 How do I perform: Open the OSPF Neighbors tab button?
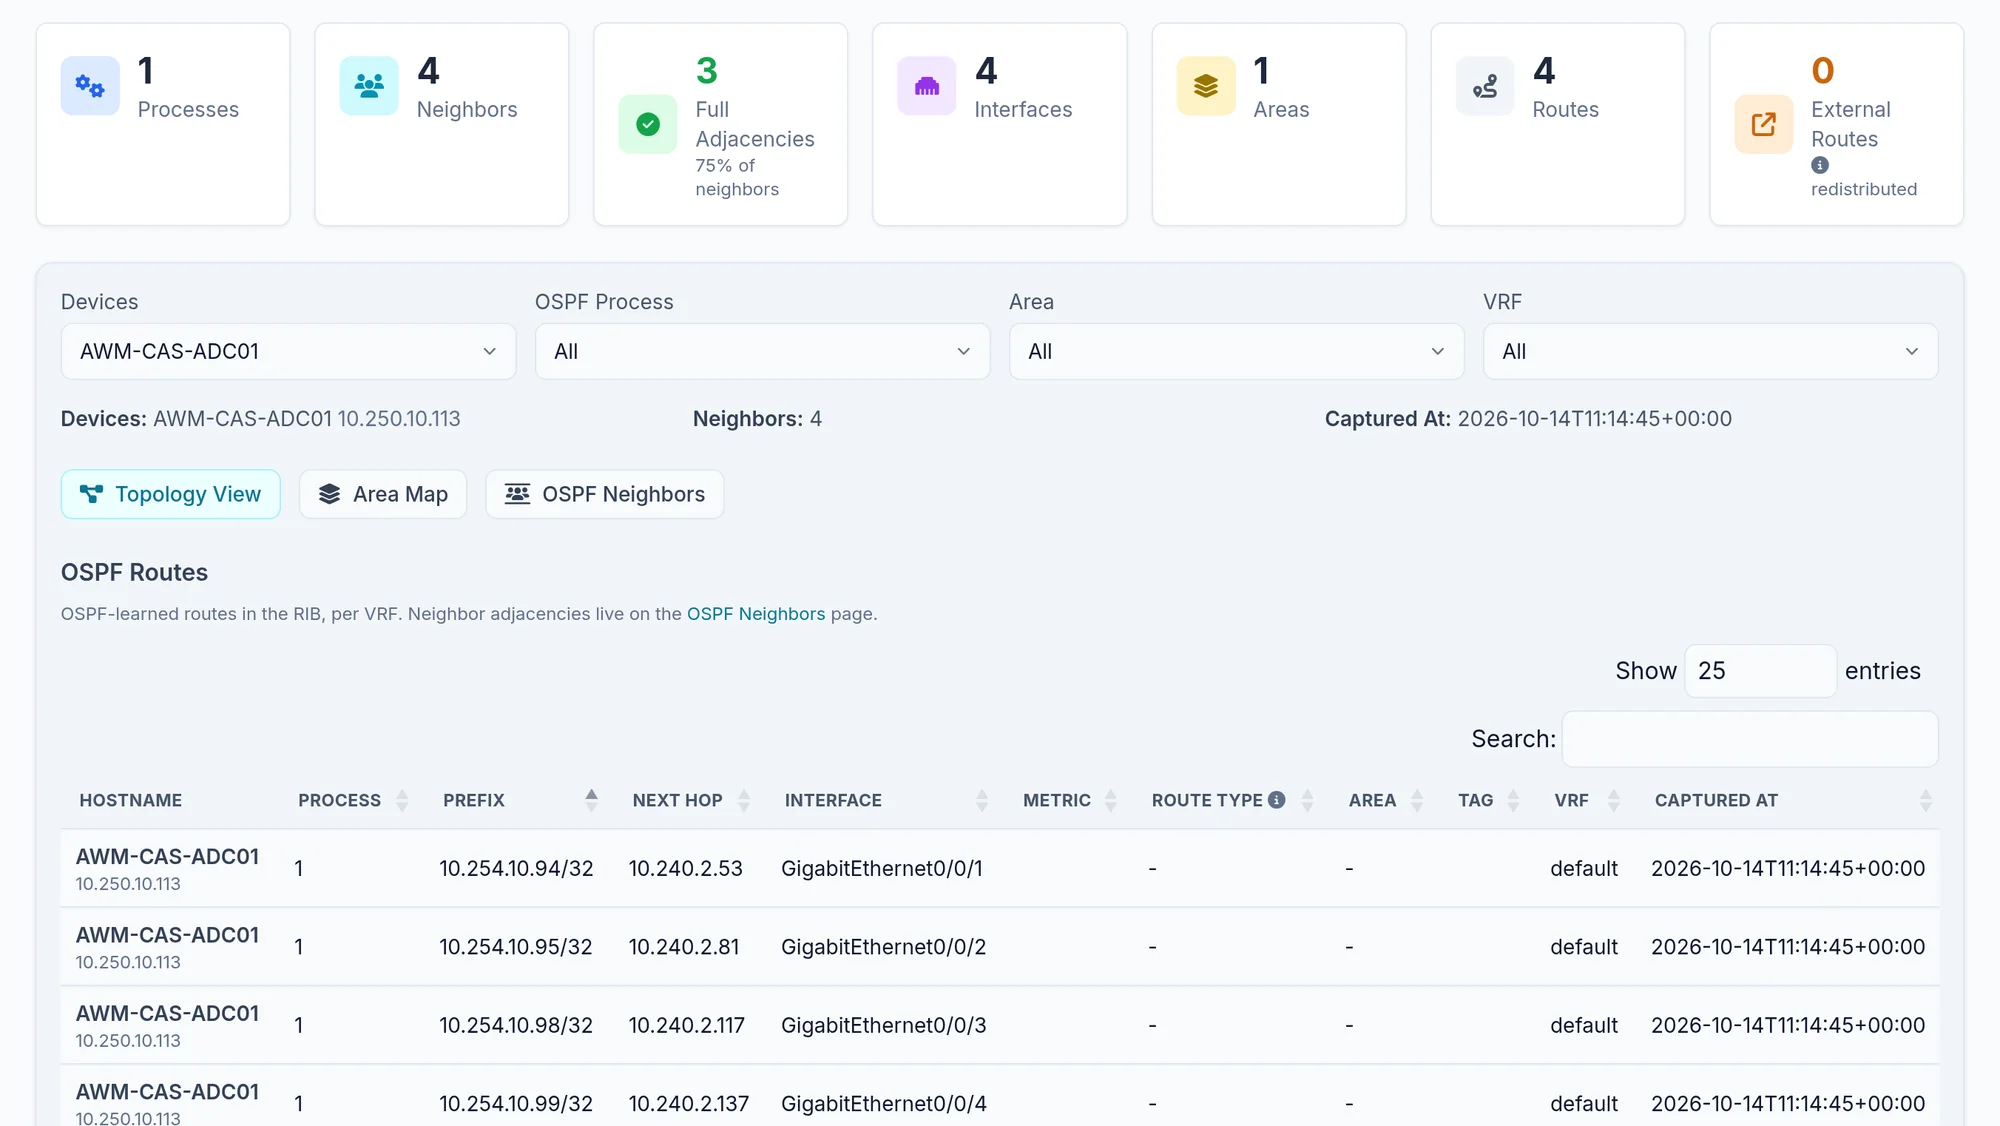[x=605, y=494]
